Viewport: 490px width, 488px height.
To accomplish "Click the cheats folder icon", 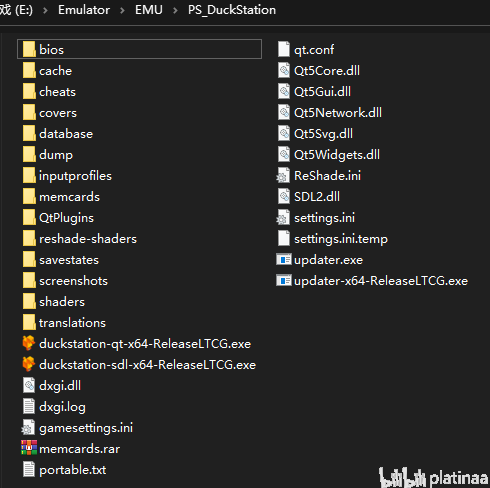I will (29, 92).
